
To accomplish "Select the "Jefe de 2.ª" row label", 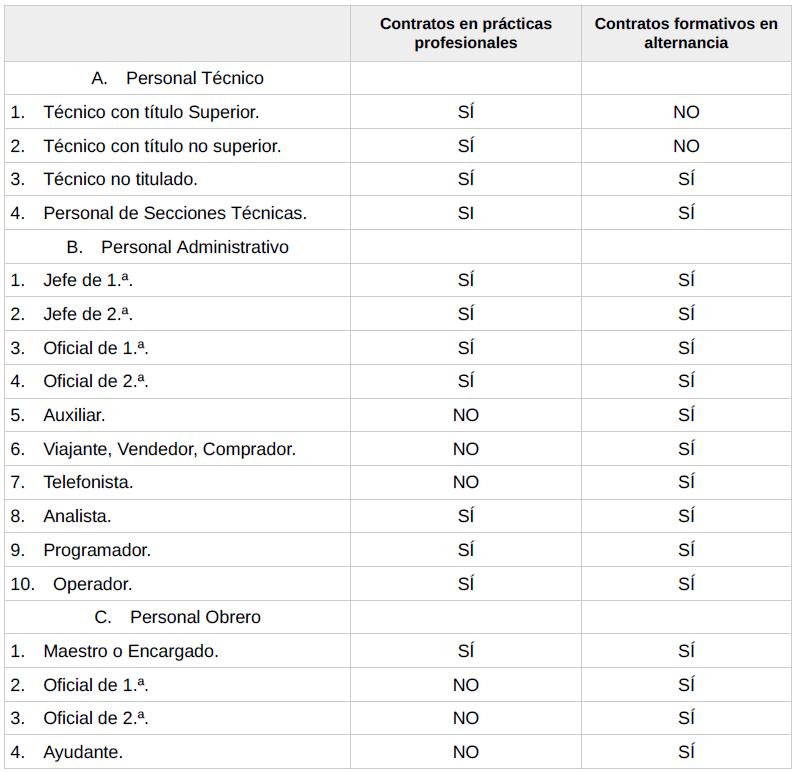I will [88, 314].
